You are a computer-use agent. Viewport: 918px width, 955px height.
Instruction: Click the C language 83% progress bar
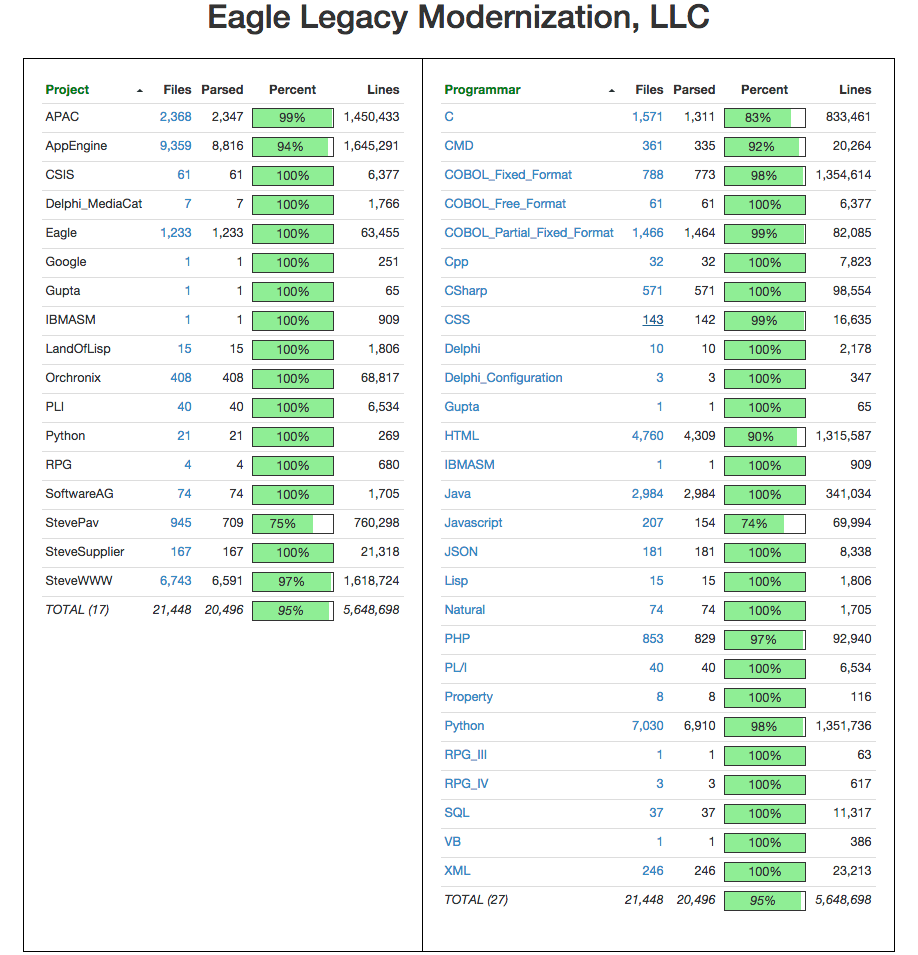coord(764,117)
